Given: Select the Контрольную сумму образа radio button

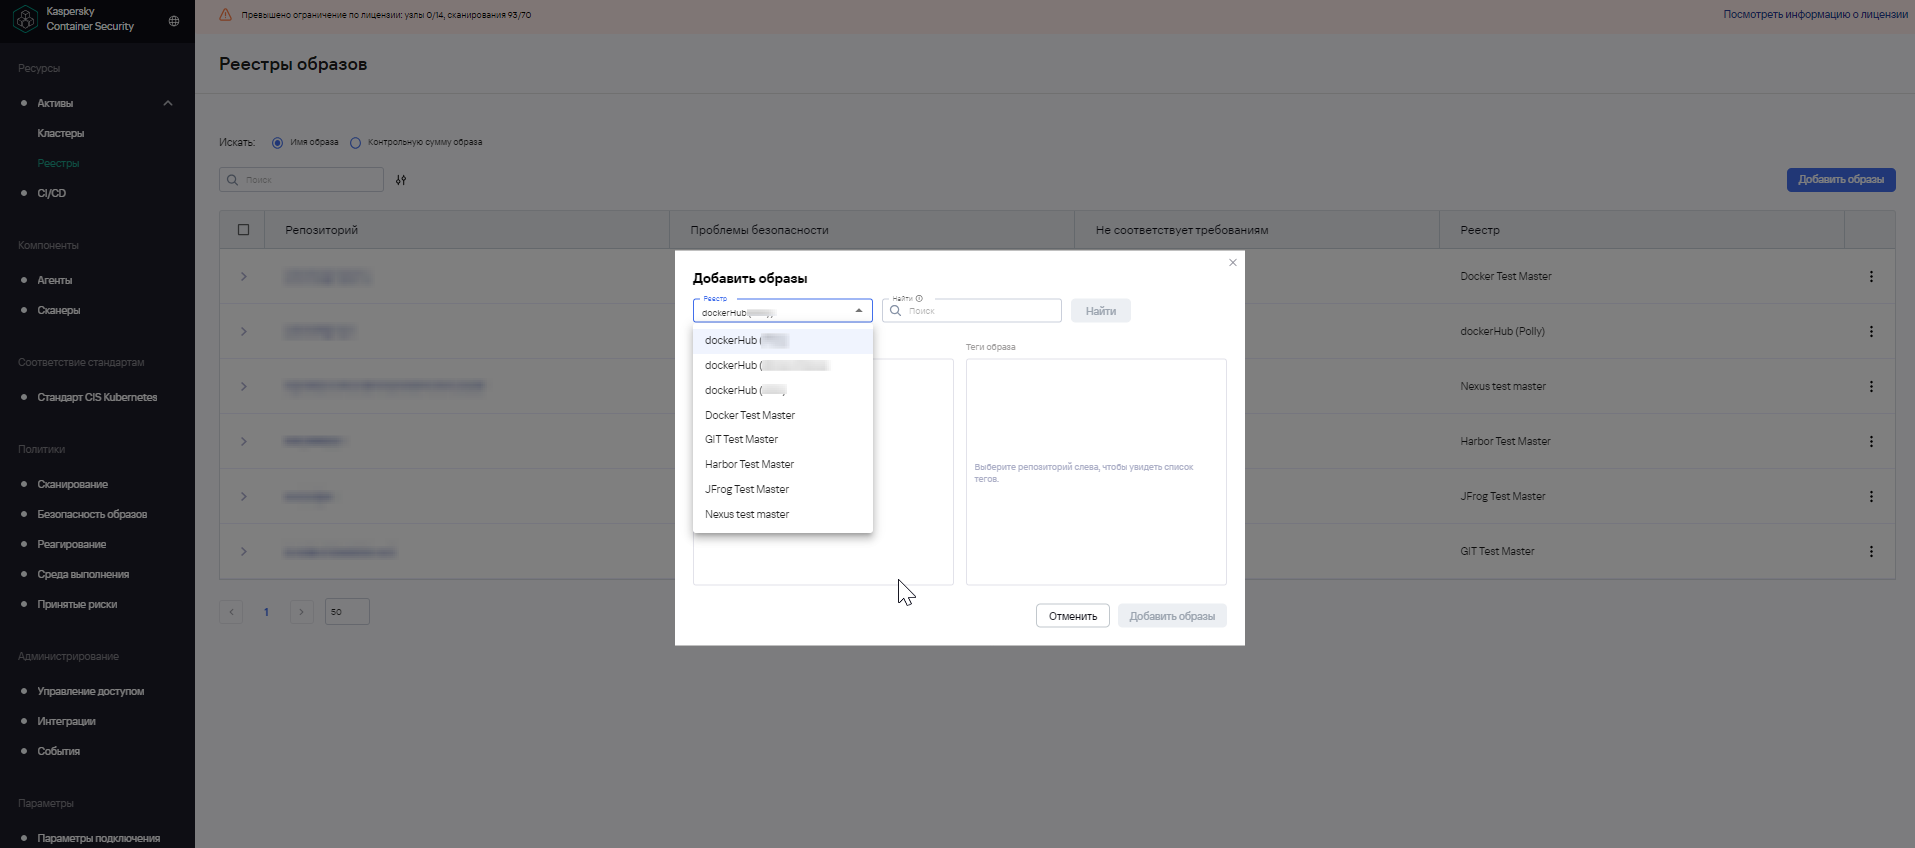Looking at the screenshot, I should click(x=355, y=143).
